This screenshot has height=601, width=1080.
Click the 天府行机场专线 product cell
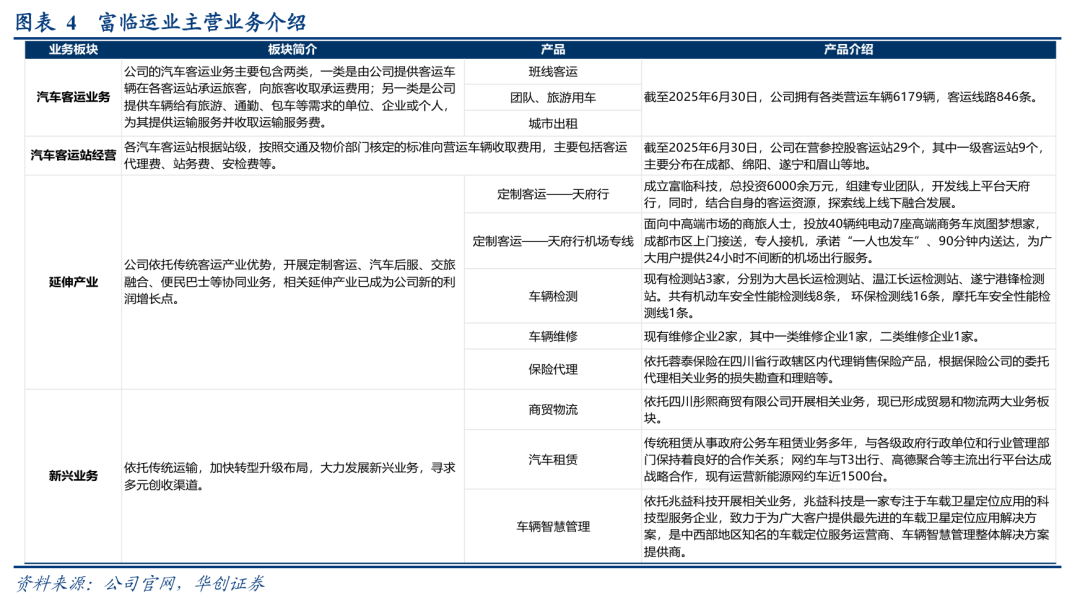552,241
